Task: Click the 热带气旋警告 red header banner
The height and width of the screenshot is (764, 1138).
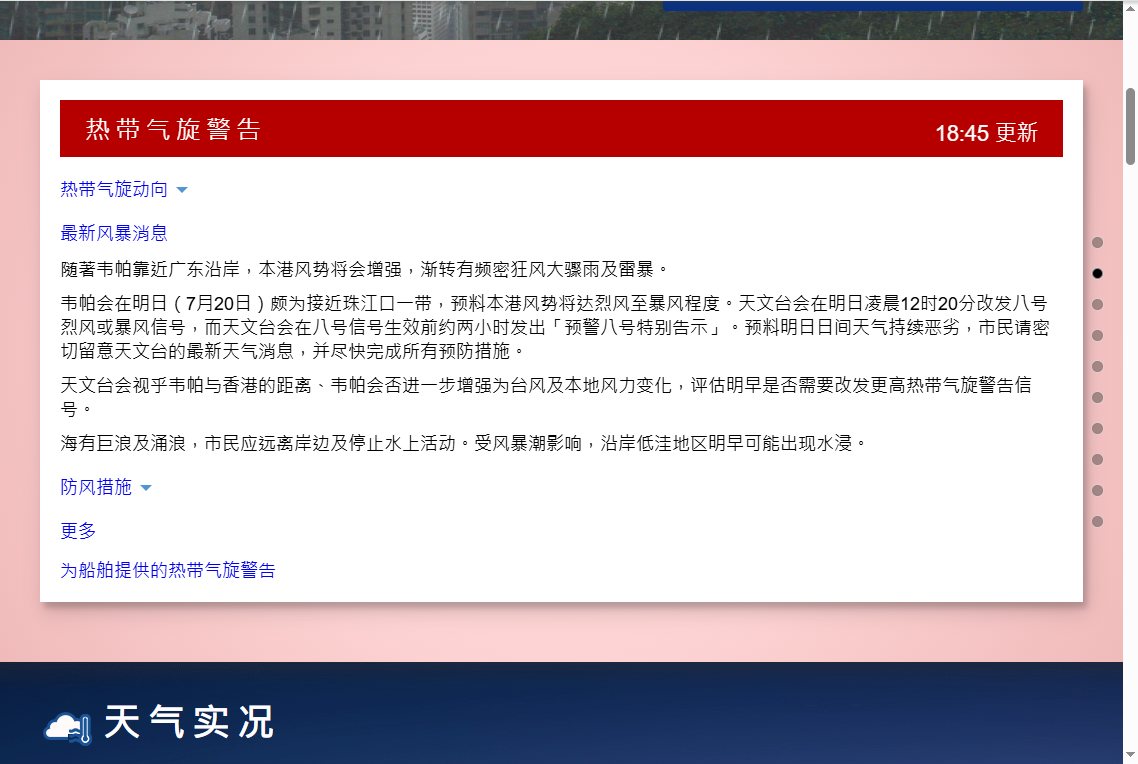Action: point(561,129)
